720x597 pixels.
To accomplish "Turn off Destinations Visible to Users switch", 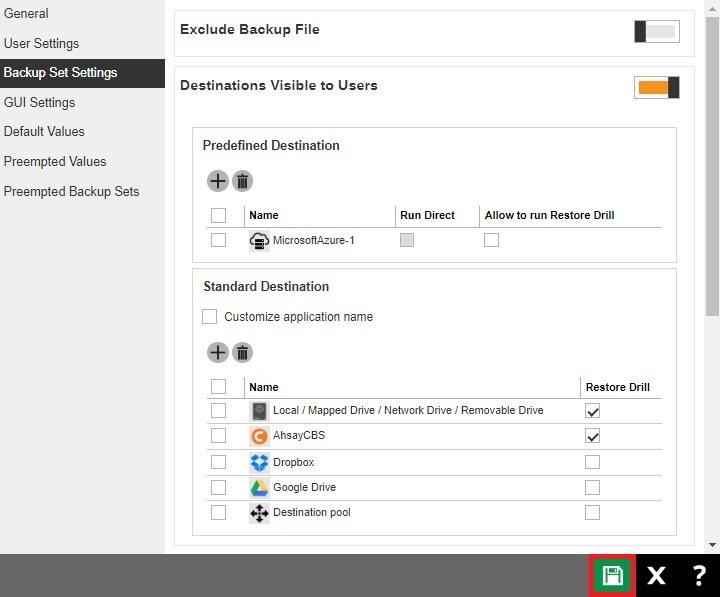I will [x=657, y=87].
